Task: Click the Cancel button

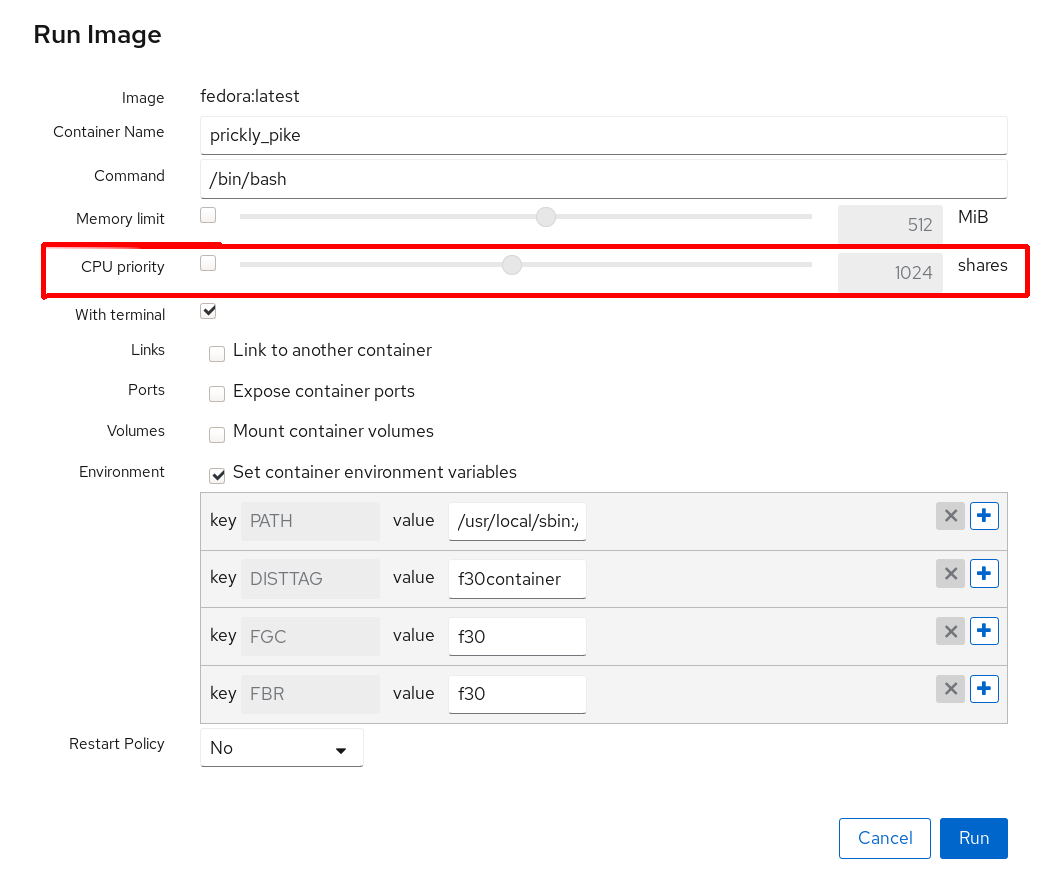Action: pyautogui.click(x=885, y=838)
